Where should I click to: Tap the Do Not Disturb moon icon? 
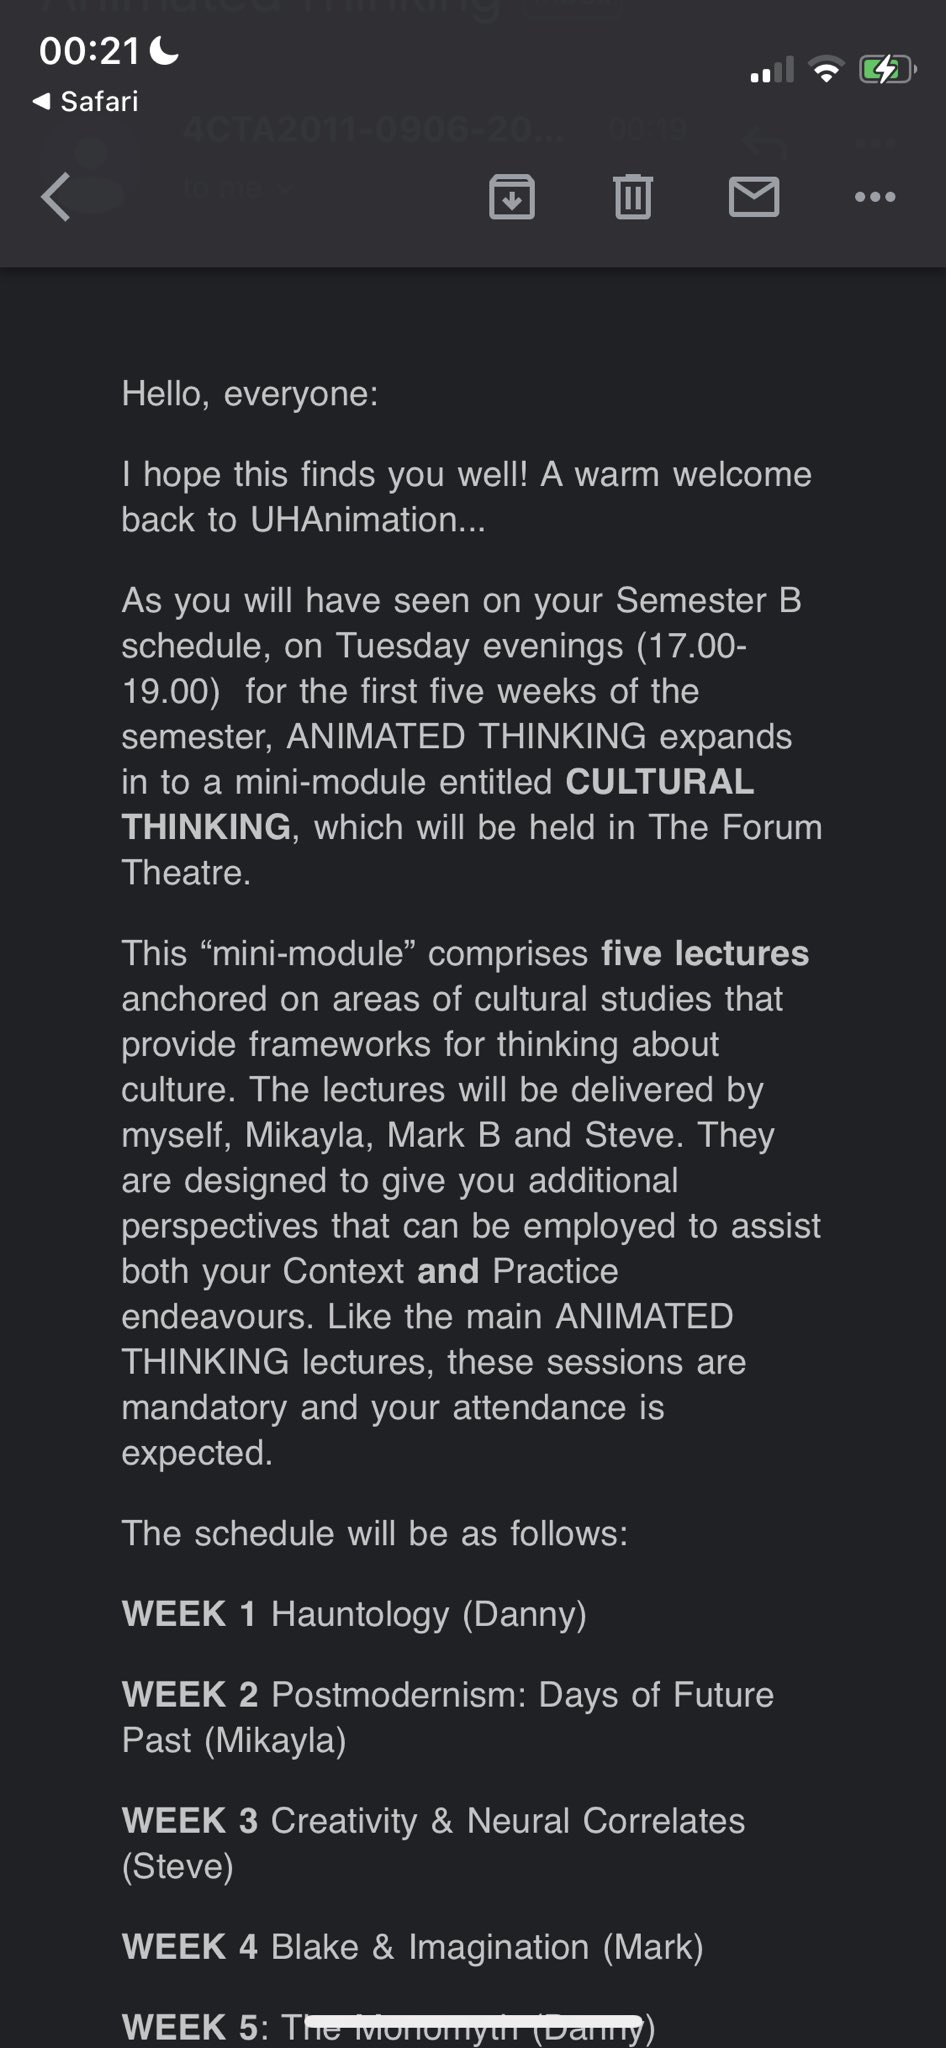tap(164, 50)
